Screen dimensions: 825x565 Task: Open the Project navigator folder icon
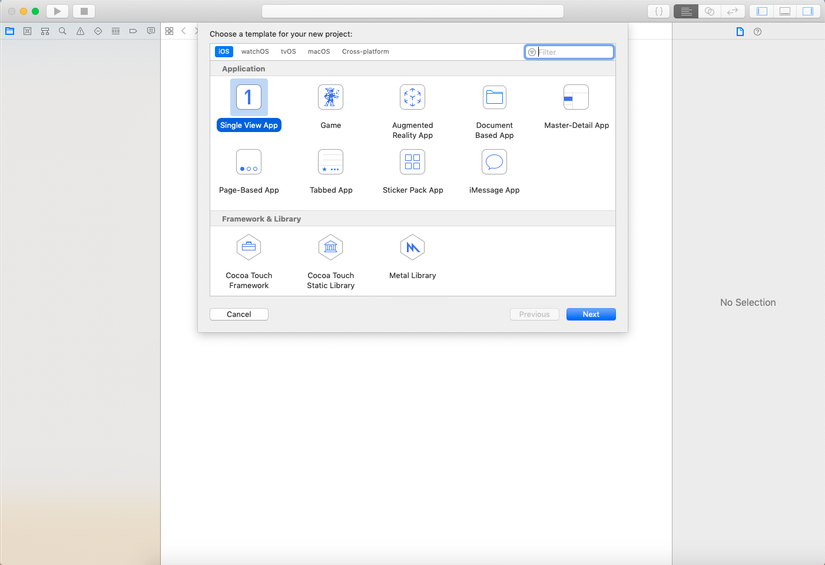(x=9, y=31)
